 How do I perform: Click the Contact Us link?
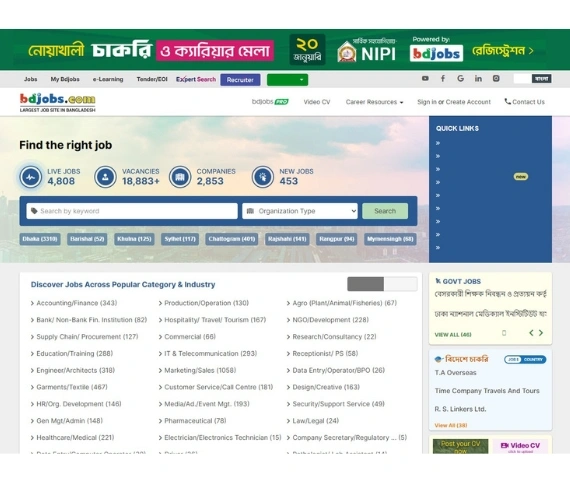[x=529, y=102]
